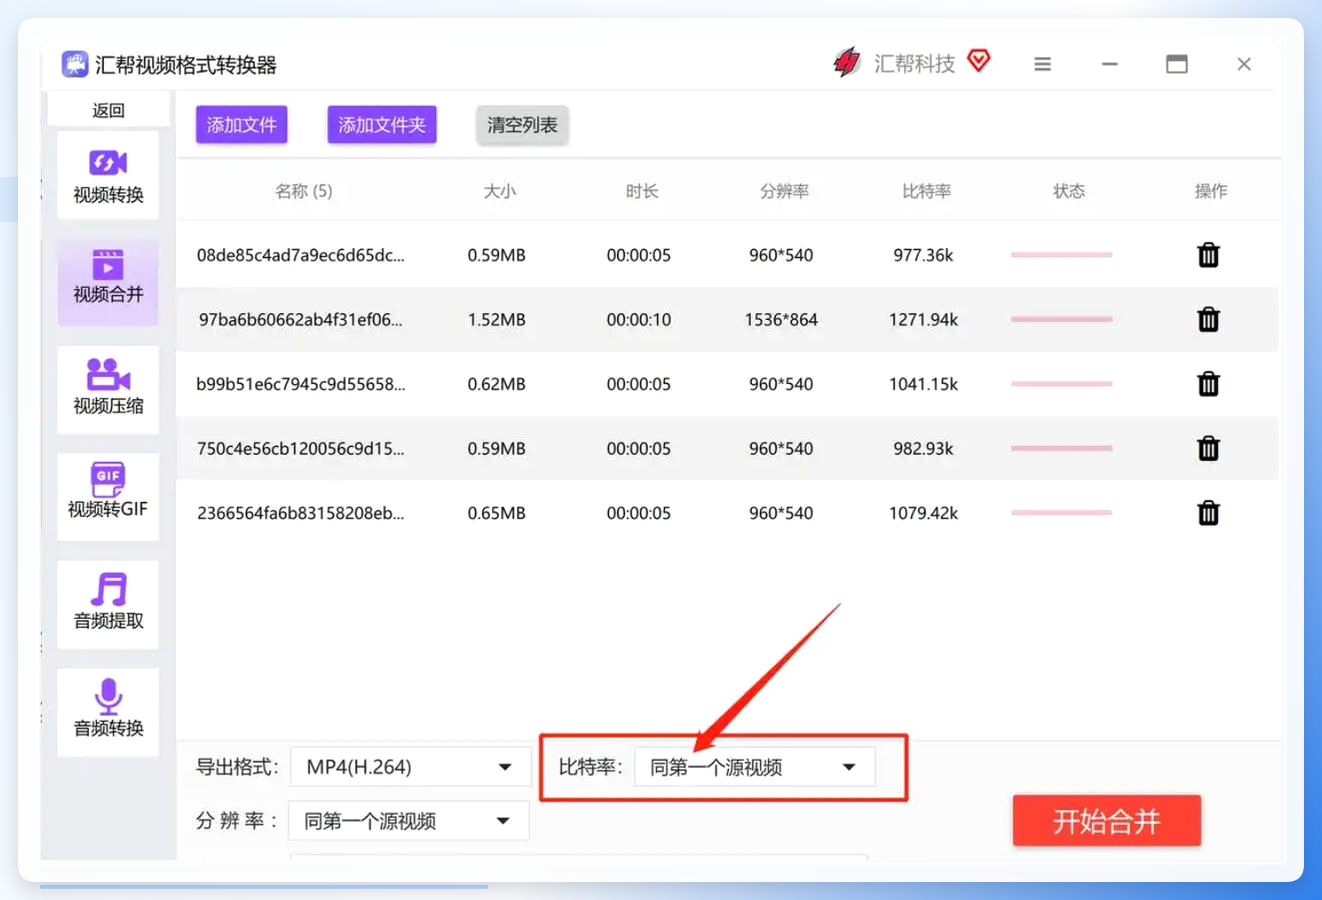This screenshot has width=1322, height=900.
Task: Delete the 2366564fa6b83158208eb file row
Action: pos(1208,513)
